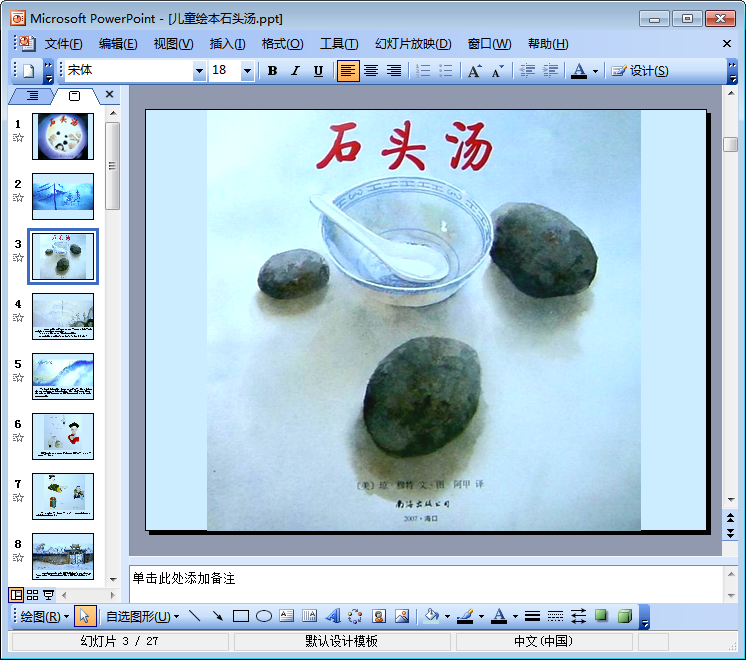Select slide 4 thumbnail
Image resolution: width=746 pixels, height=660 pixels.
click(63, 316)
